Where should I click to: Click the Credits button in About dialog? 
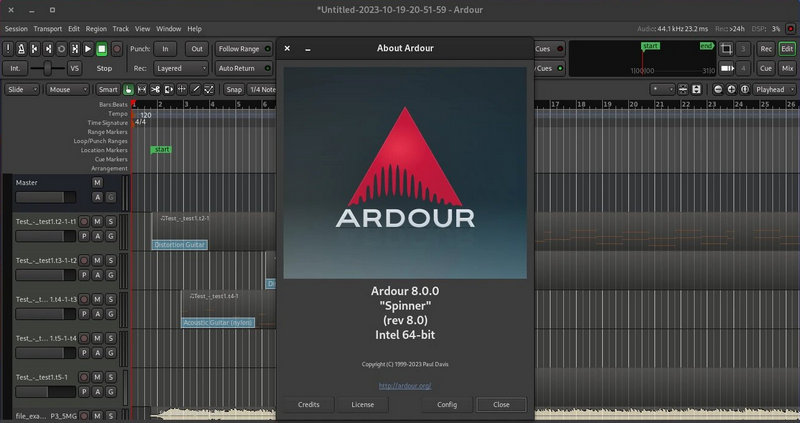tap(309, 405)
